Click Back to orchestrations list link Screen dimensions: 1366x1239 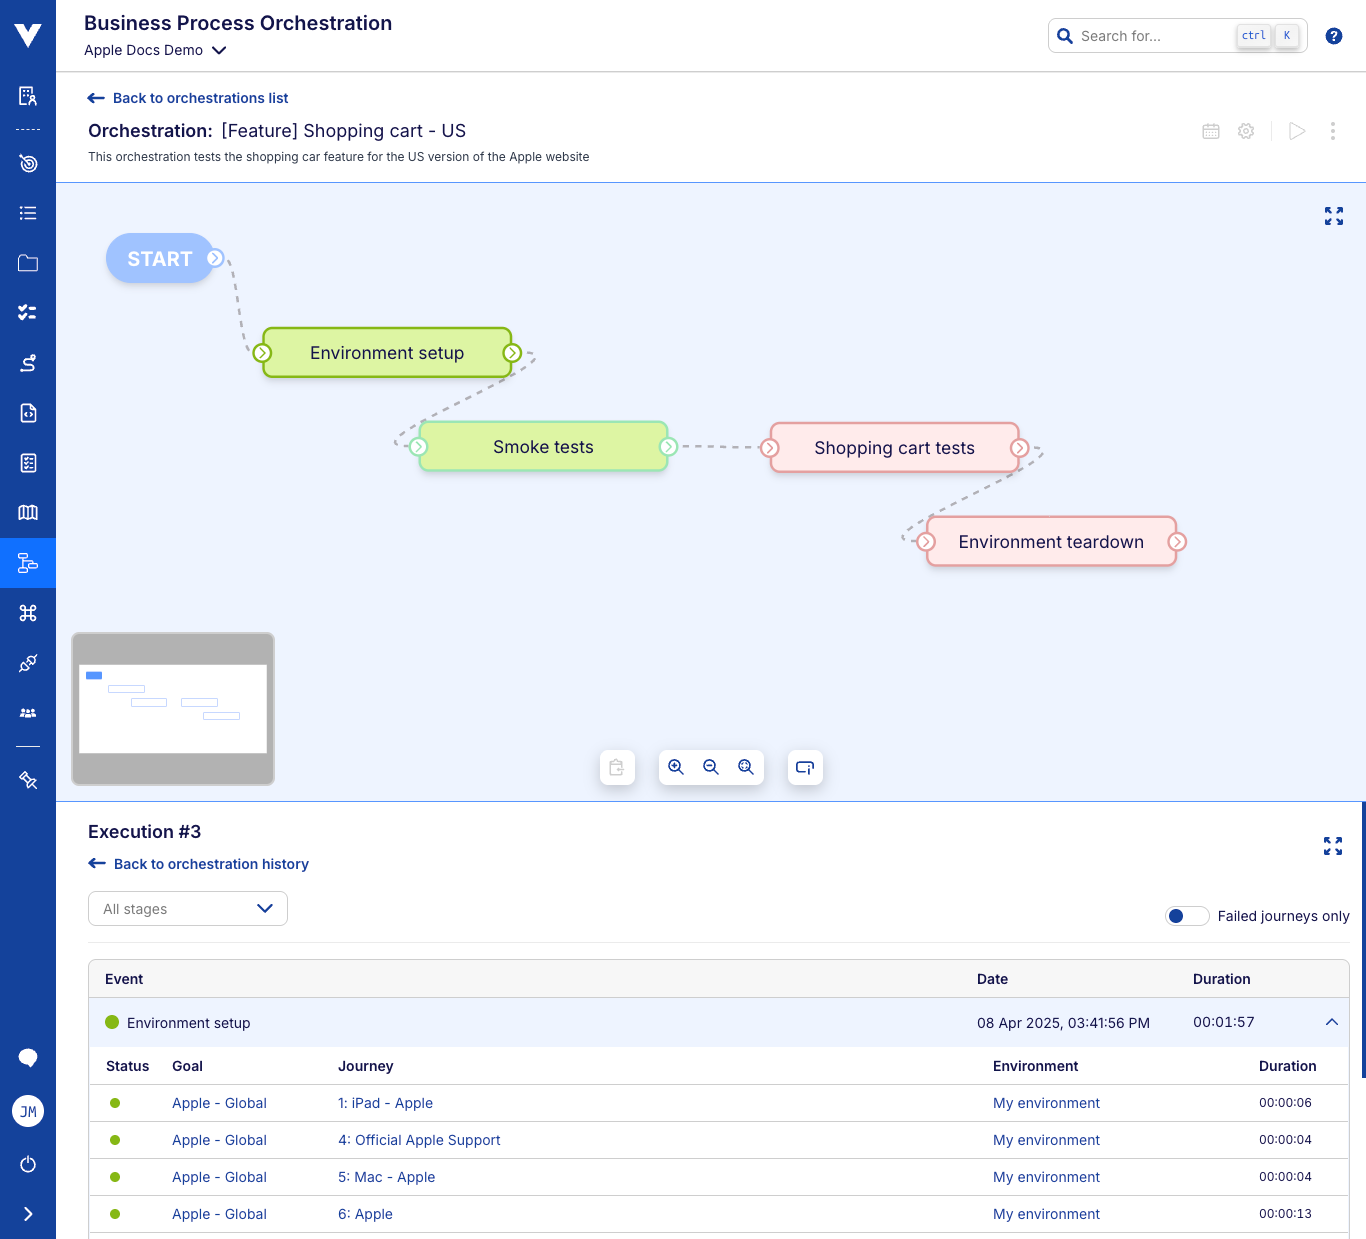click(200, 97)
